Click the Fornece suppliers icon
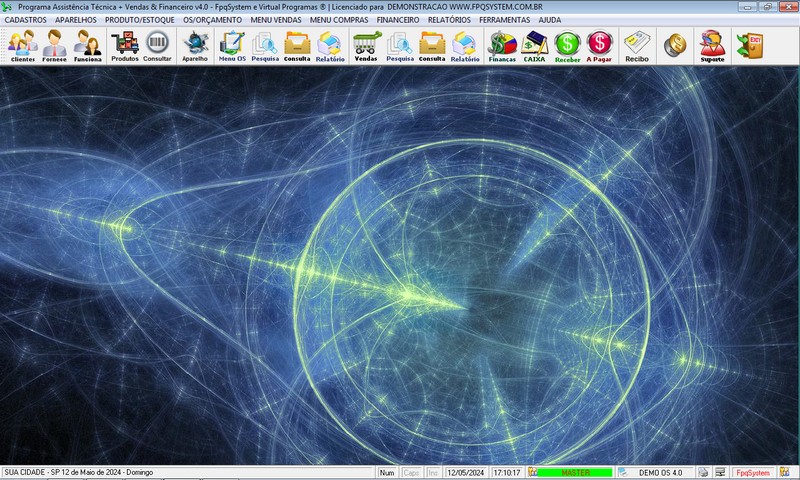Image resolution: width=800 pixels, height=480 pixels. click(x=55, y=46)
